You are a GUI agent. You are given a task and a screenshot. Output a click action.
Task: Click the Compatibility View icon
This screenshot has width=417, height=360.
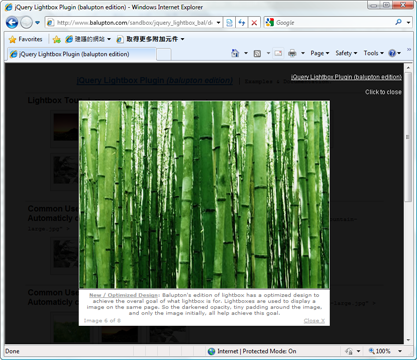click(229, 23)
